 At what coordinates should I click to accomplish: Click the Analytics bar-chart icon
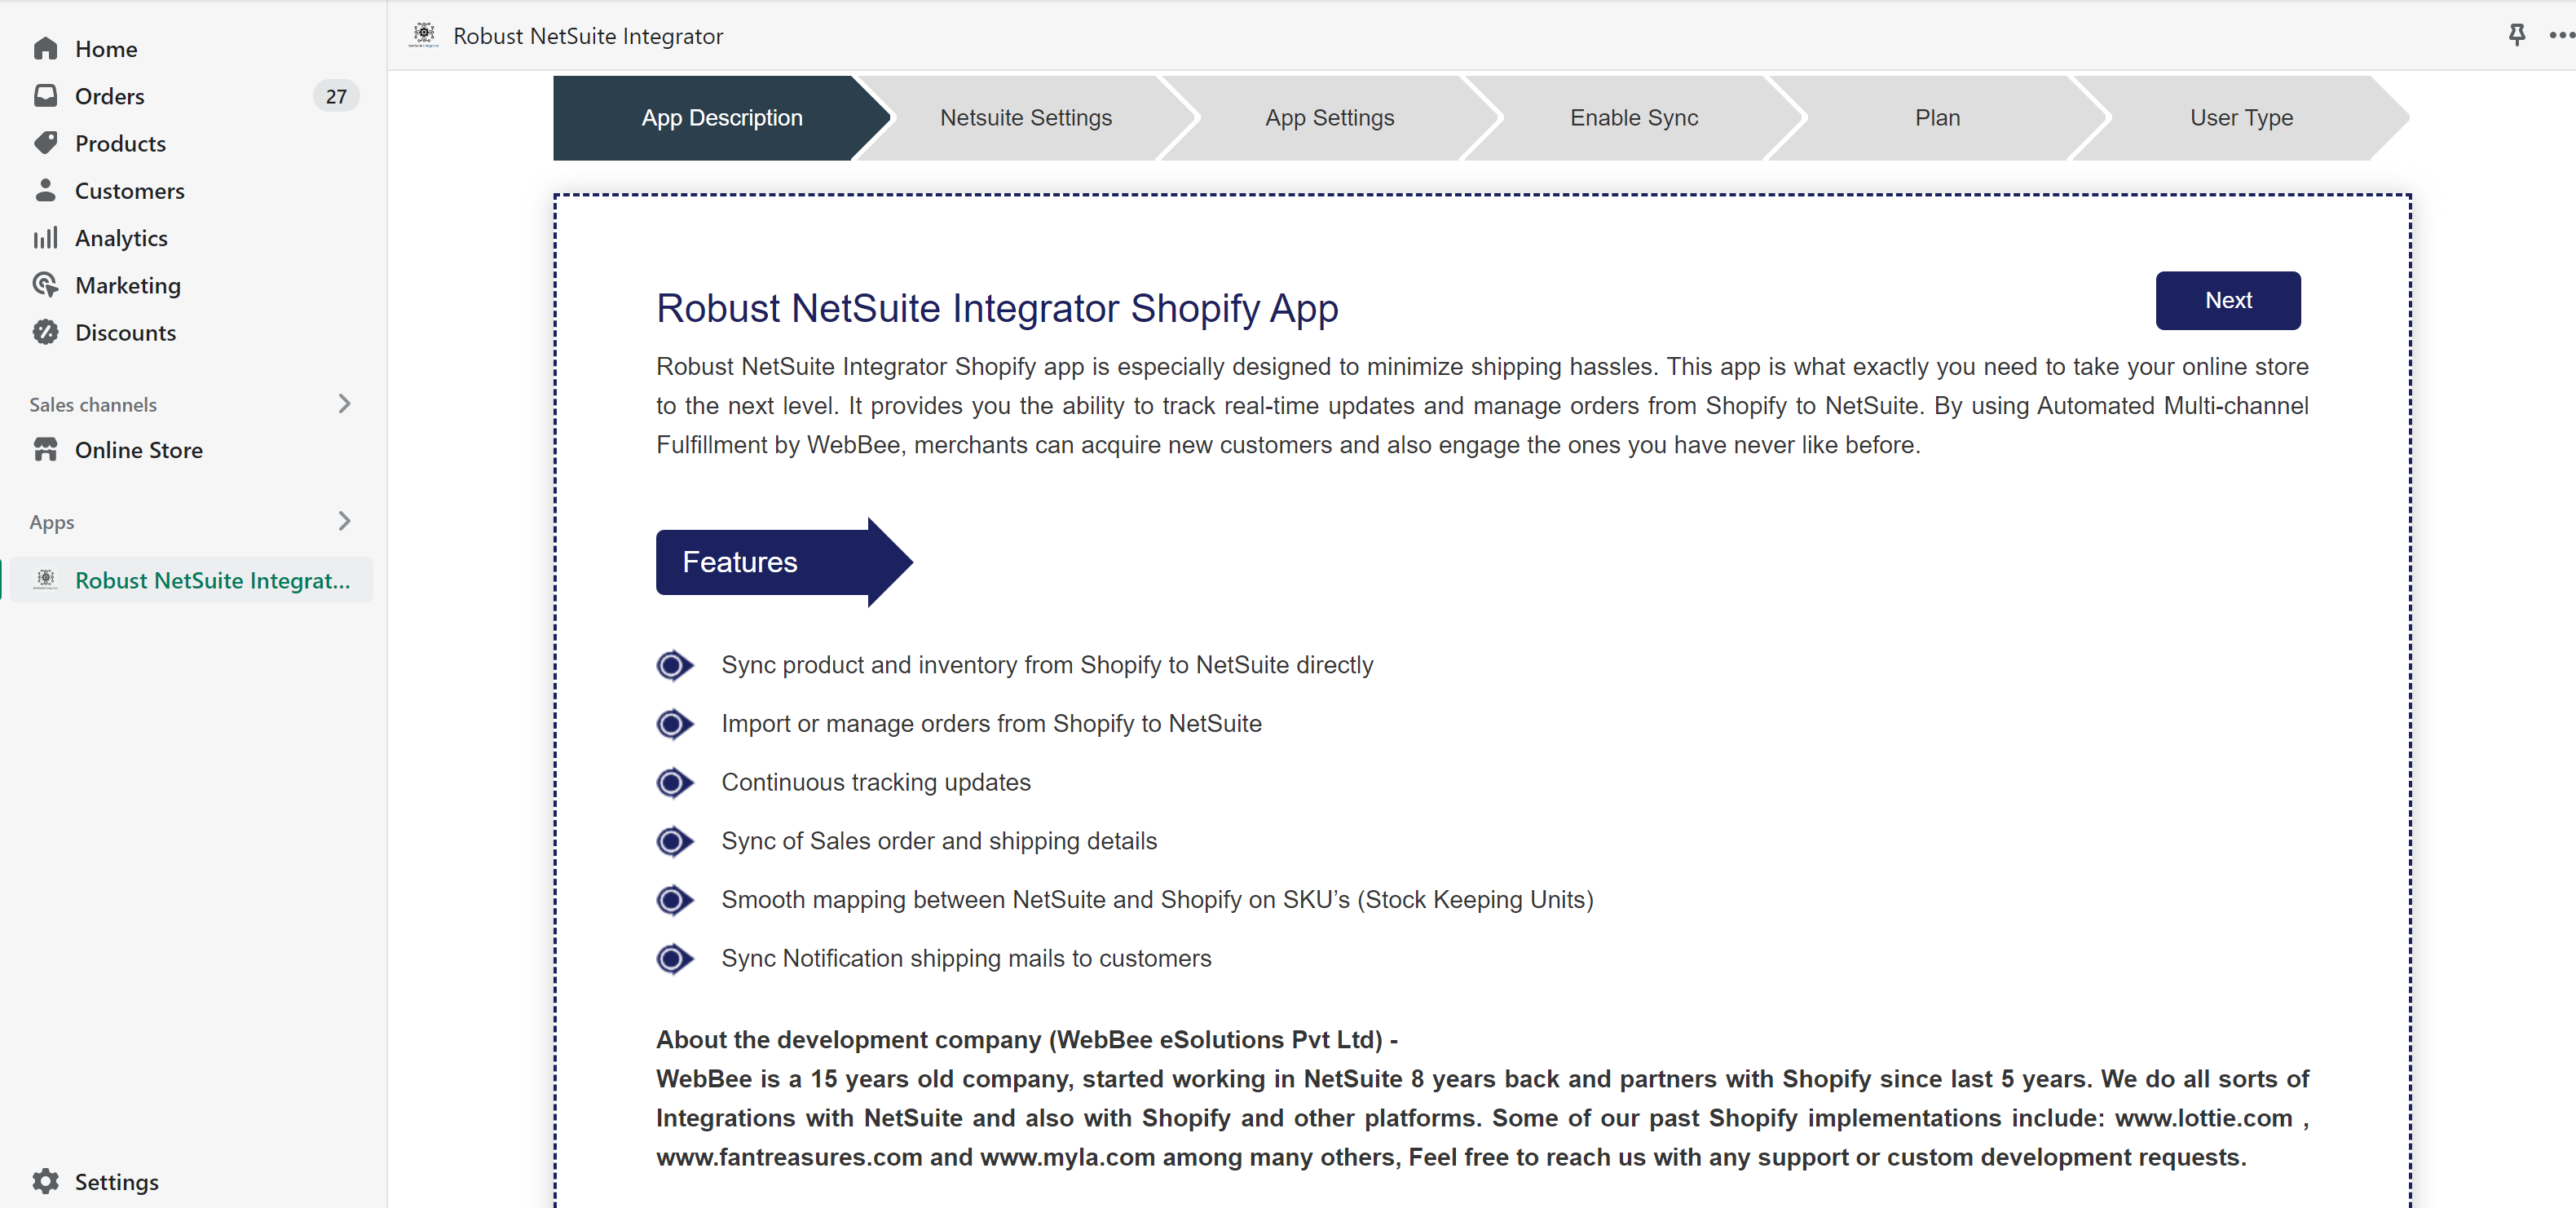pos(46,237)
